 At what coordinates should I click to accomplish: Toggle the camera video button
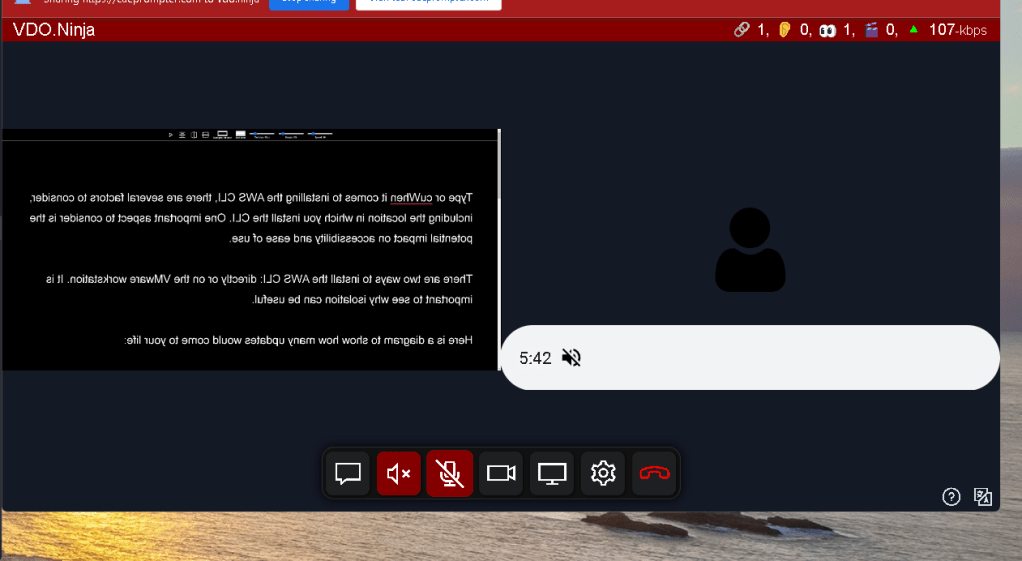click(x=501, y=473)
